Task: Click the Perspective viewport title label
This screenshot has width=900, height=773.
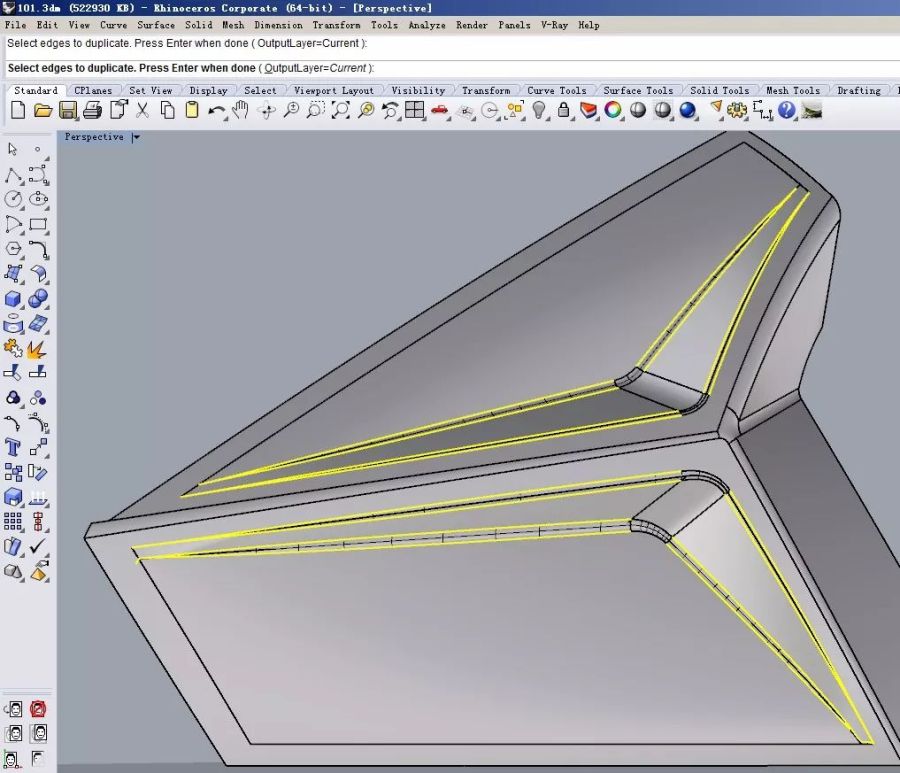Action: point(94,138)
